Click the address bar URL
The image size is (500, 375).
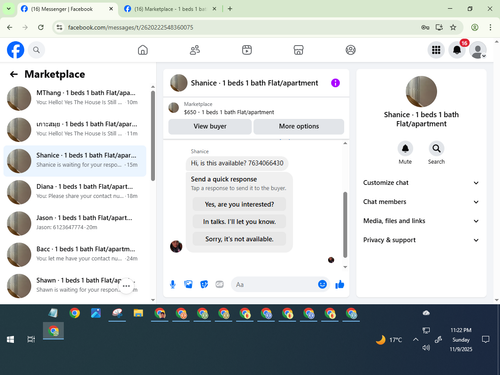(x=130, y=27)
